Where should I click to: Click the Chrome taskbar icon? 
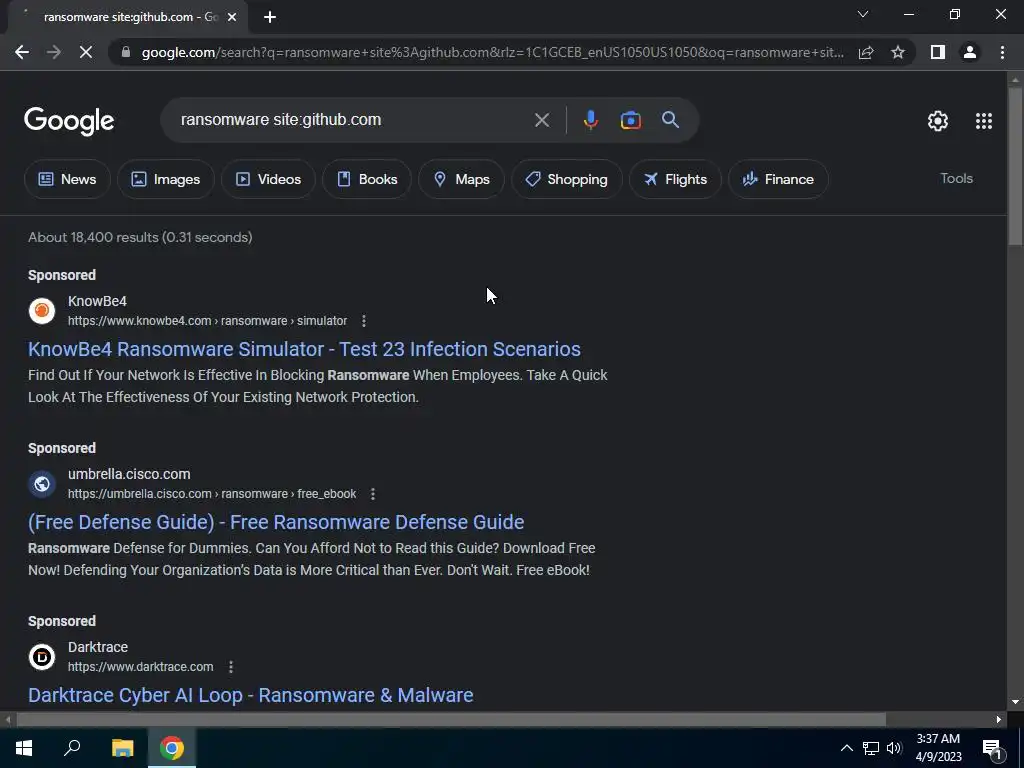(x=172, y=748)
